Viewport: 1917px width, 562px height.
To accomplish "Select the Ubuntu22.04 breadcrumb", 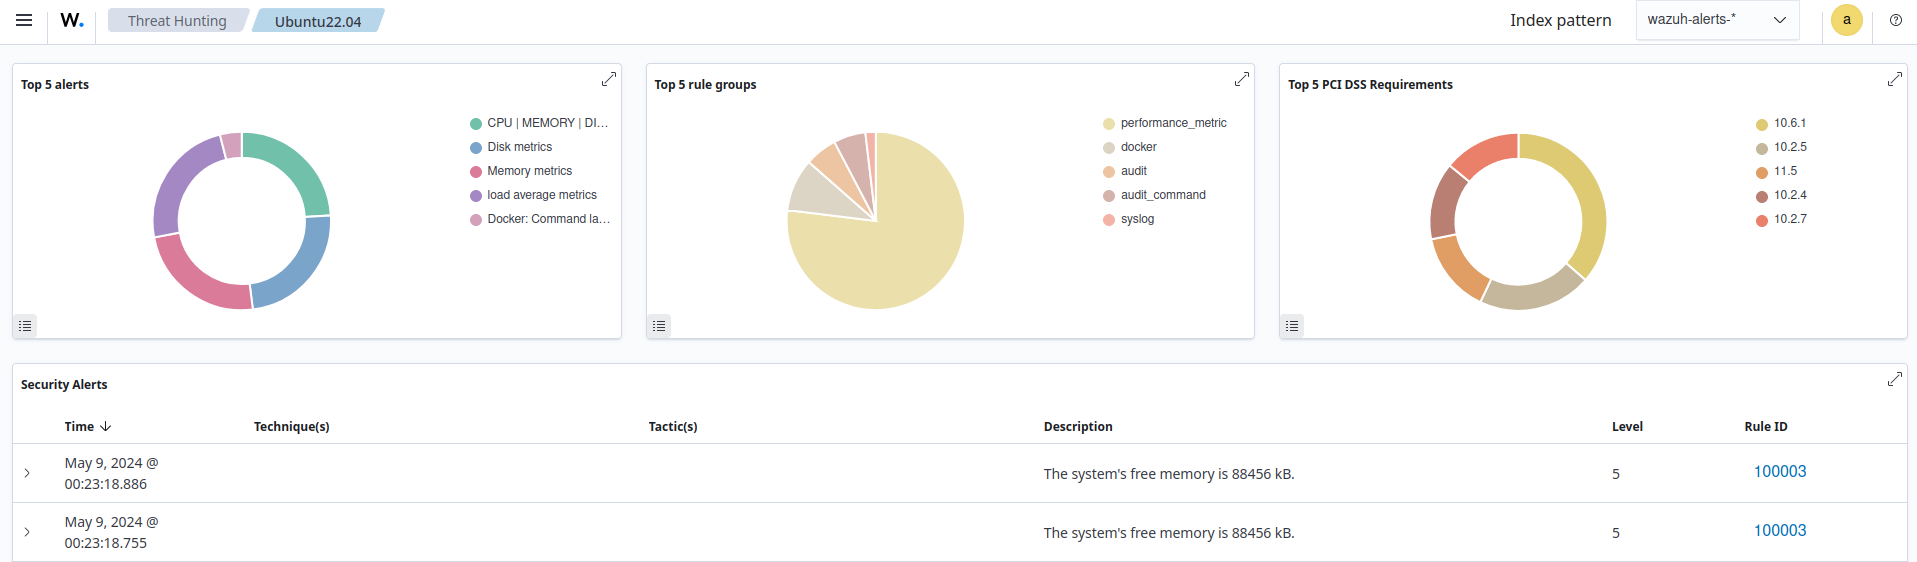I will click(318, 21).
